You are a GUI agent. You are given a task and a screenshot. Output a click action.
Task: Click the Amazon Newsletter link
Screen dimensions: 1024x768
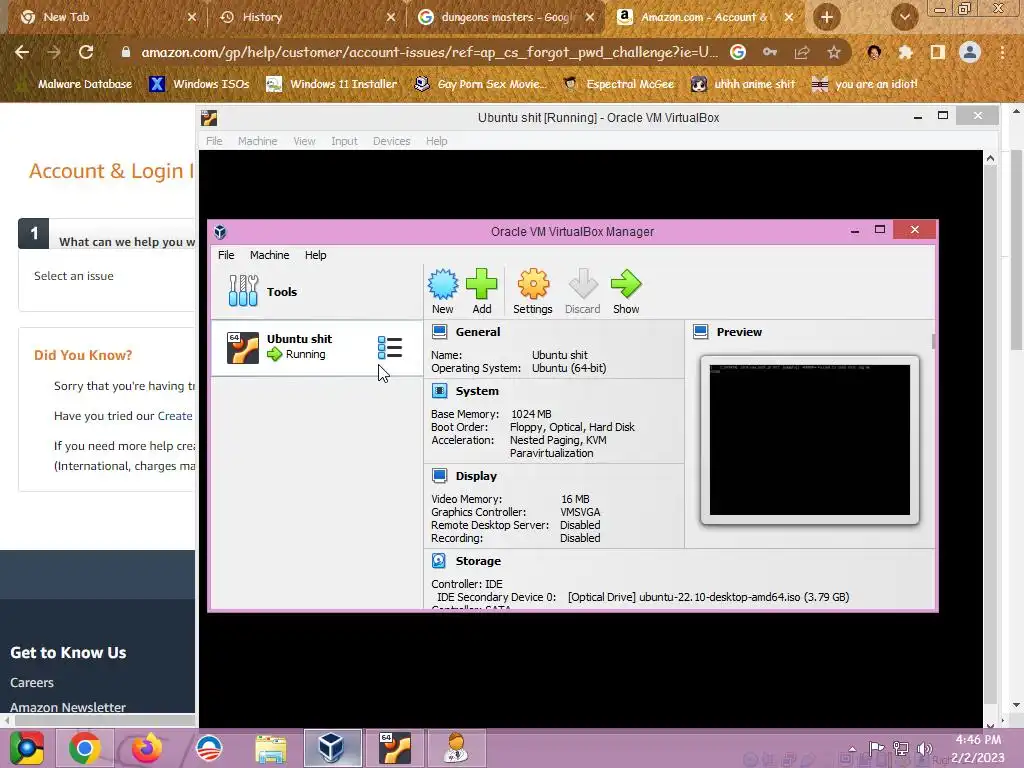[68, 707]
